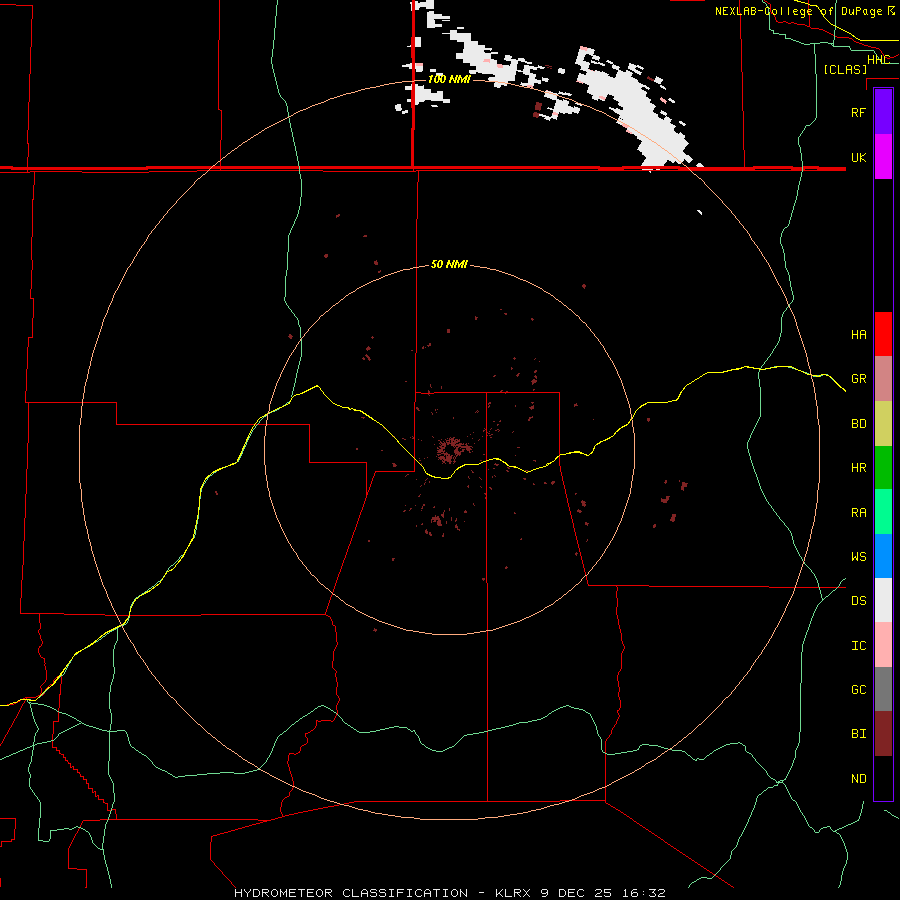This screenshot has width=900, height=900.
Task: Click the WS legend label
Action: (x=859, y=556)
